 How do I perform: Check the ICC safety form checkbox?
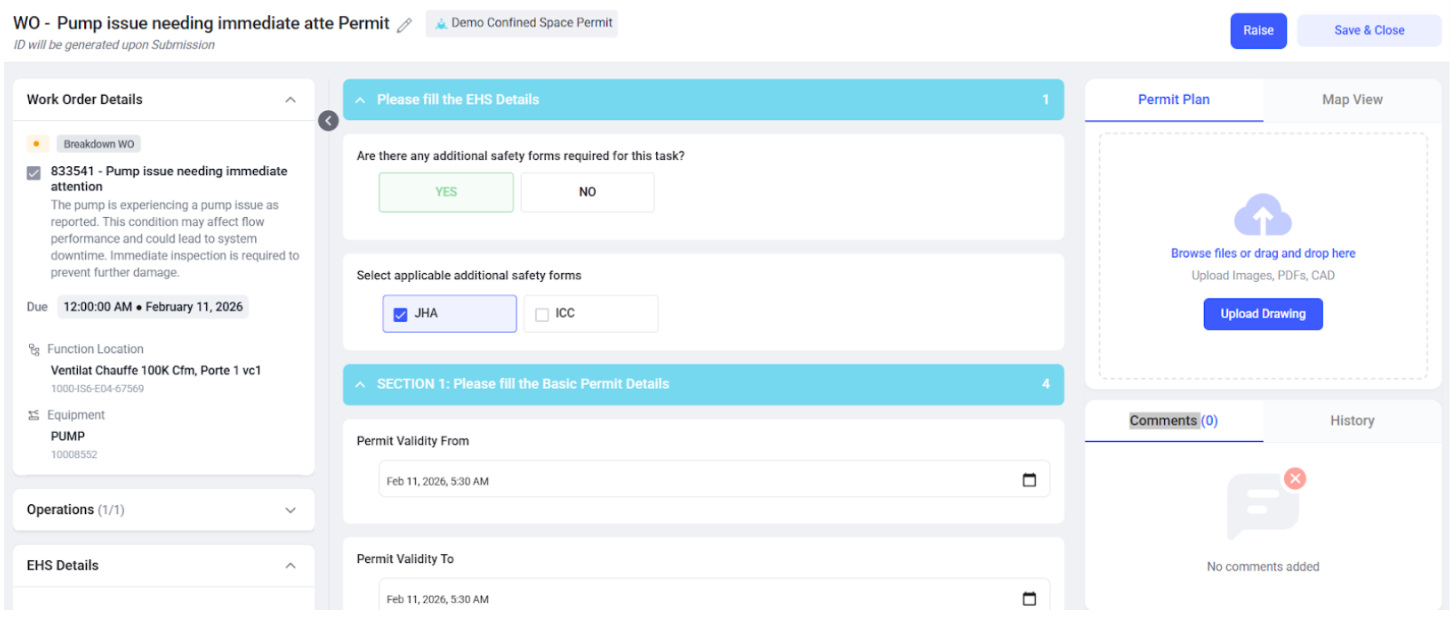pyautogui.click(x=542, y=314)
